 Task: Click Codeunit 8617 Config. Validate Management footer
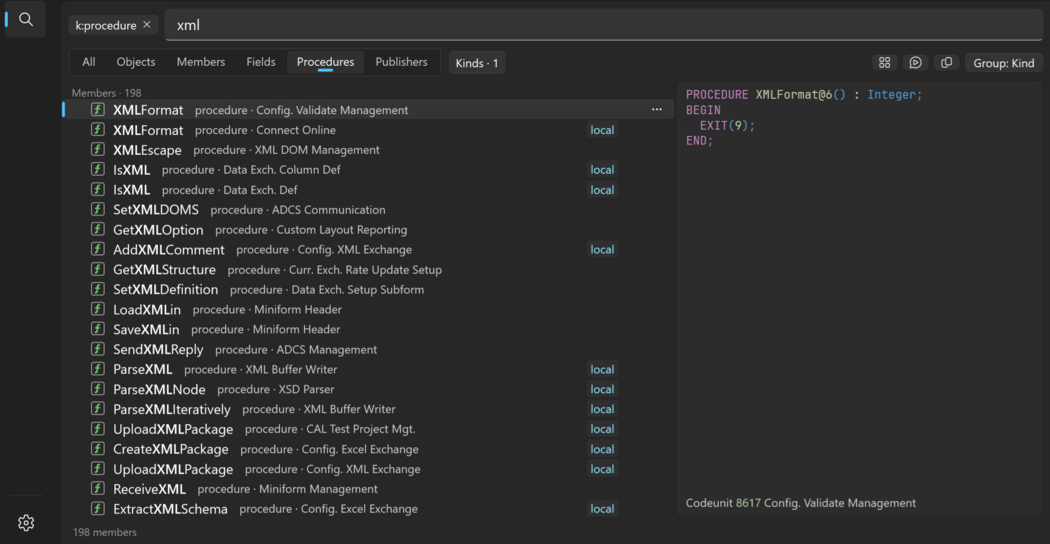point(801,502)
